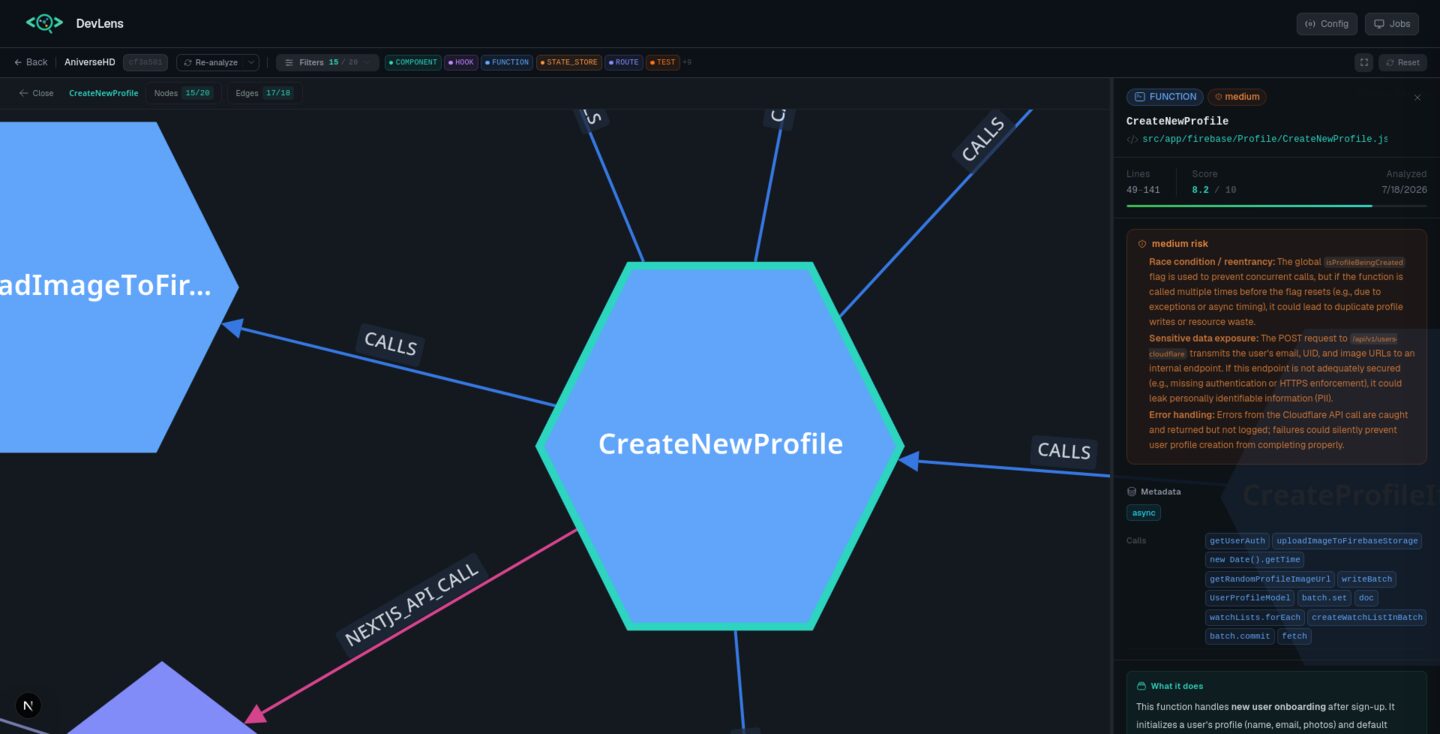The image size is (1440, 734).
Task: Click the uploadImageToFirebaseStorage call tag
Action: tap(1347, 541)
